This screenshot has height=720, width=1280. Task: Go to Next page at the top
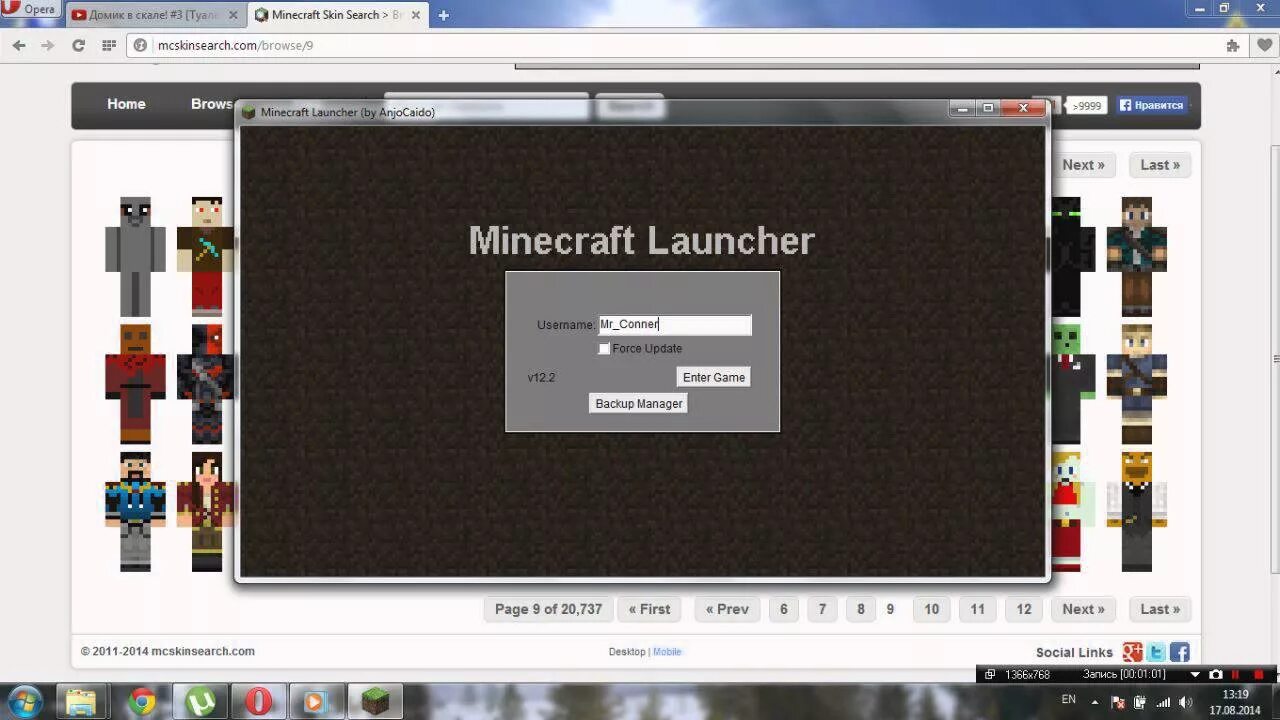(x=1083, y=165)
